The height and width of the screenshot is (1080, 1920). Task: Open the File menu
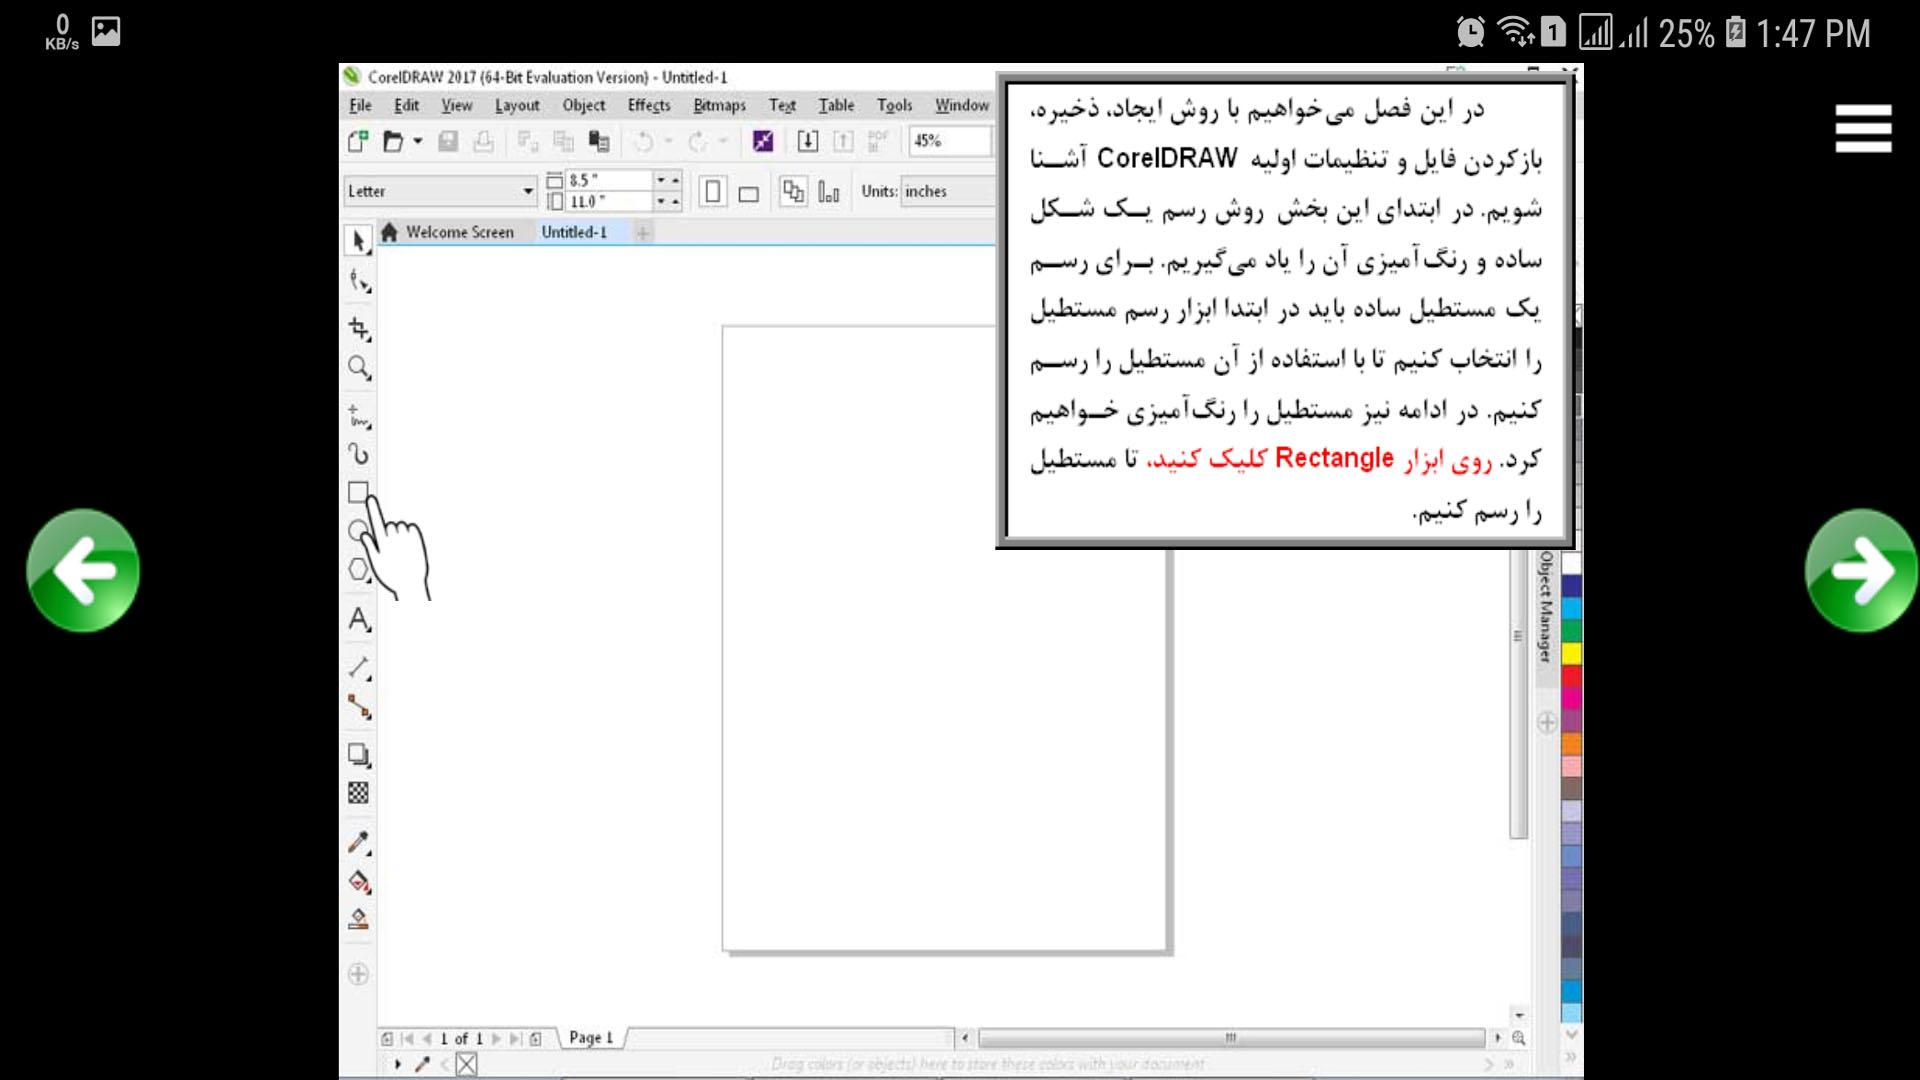[x=360, y=105]
